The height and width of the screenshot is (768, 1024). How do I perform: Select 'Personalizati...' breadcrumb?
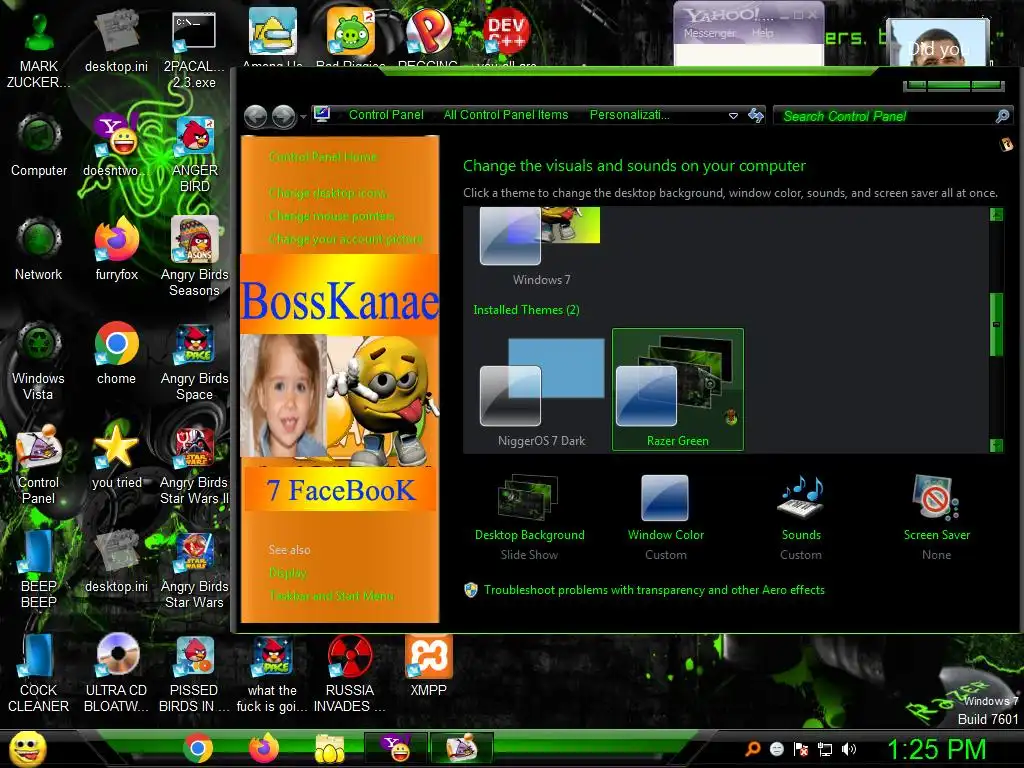[629, 115]
